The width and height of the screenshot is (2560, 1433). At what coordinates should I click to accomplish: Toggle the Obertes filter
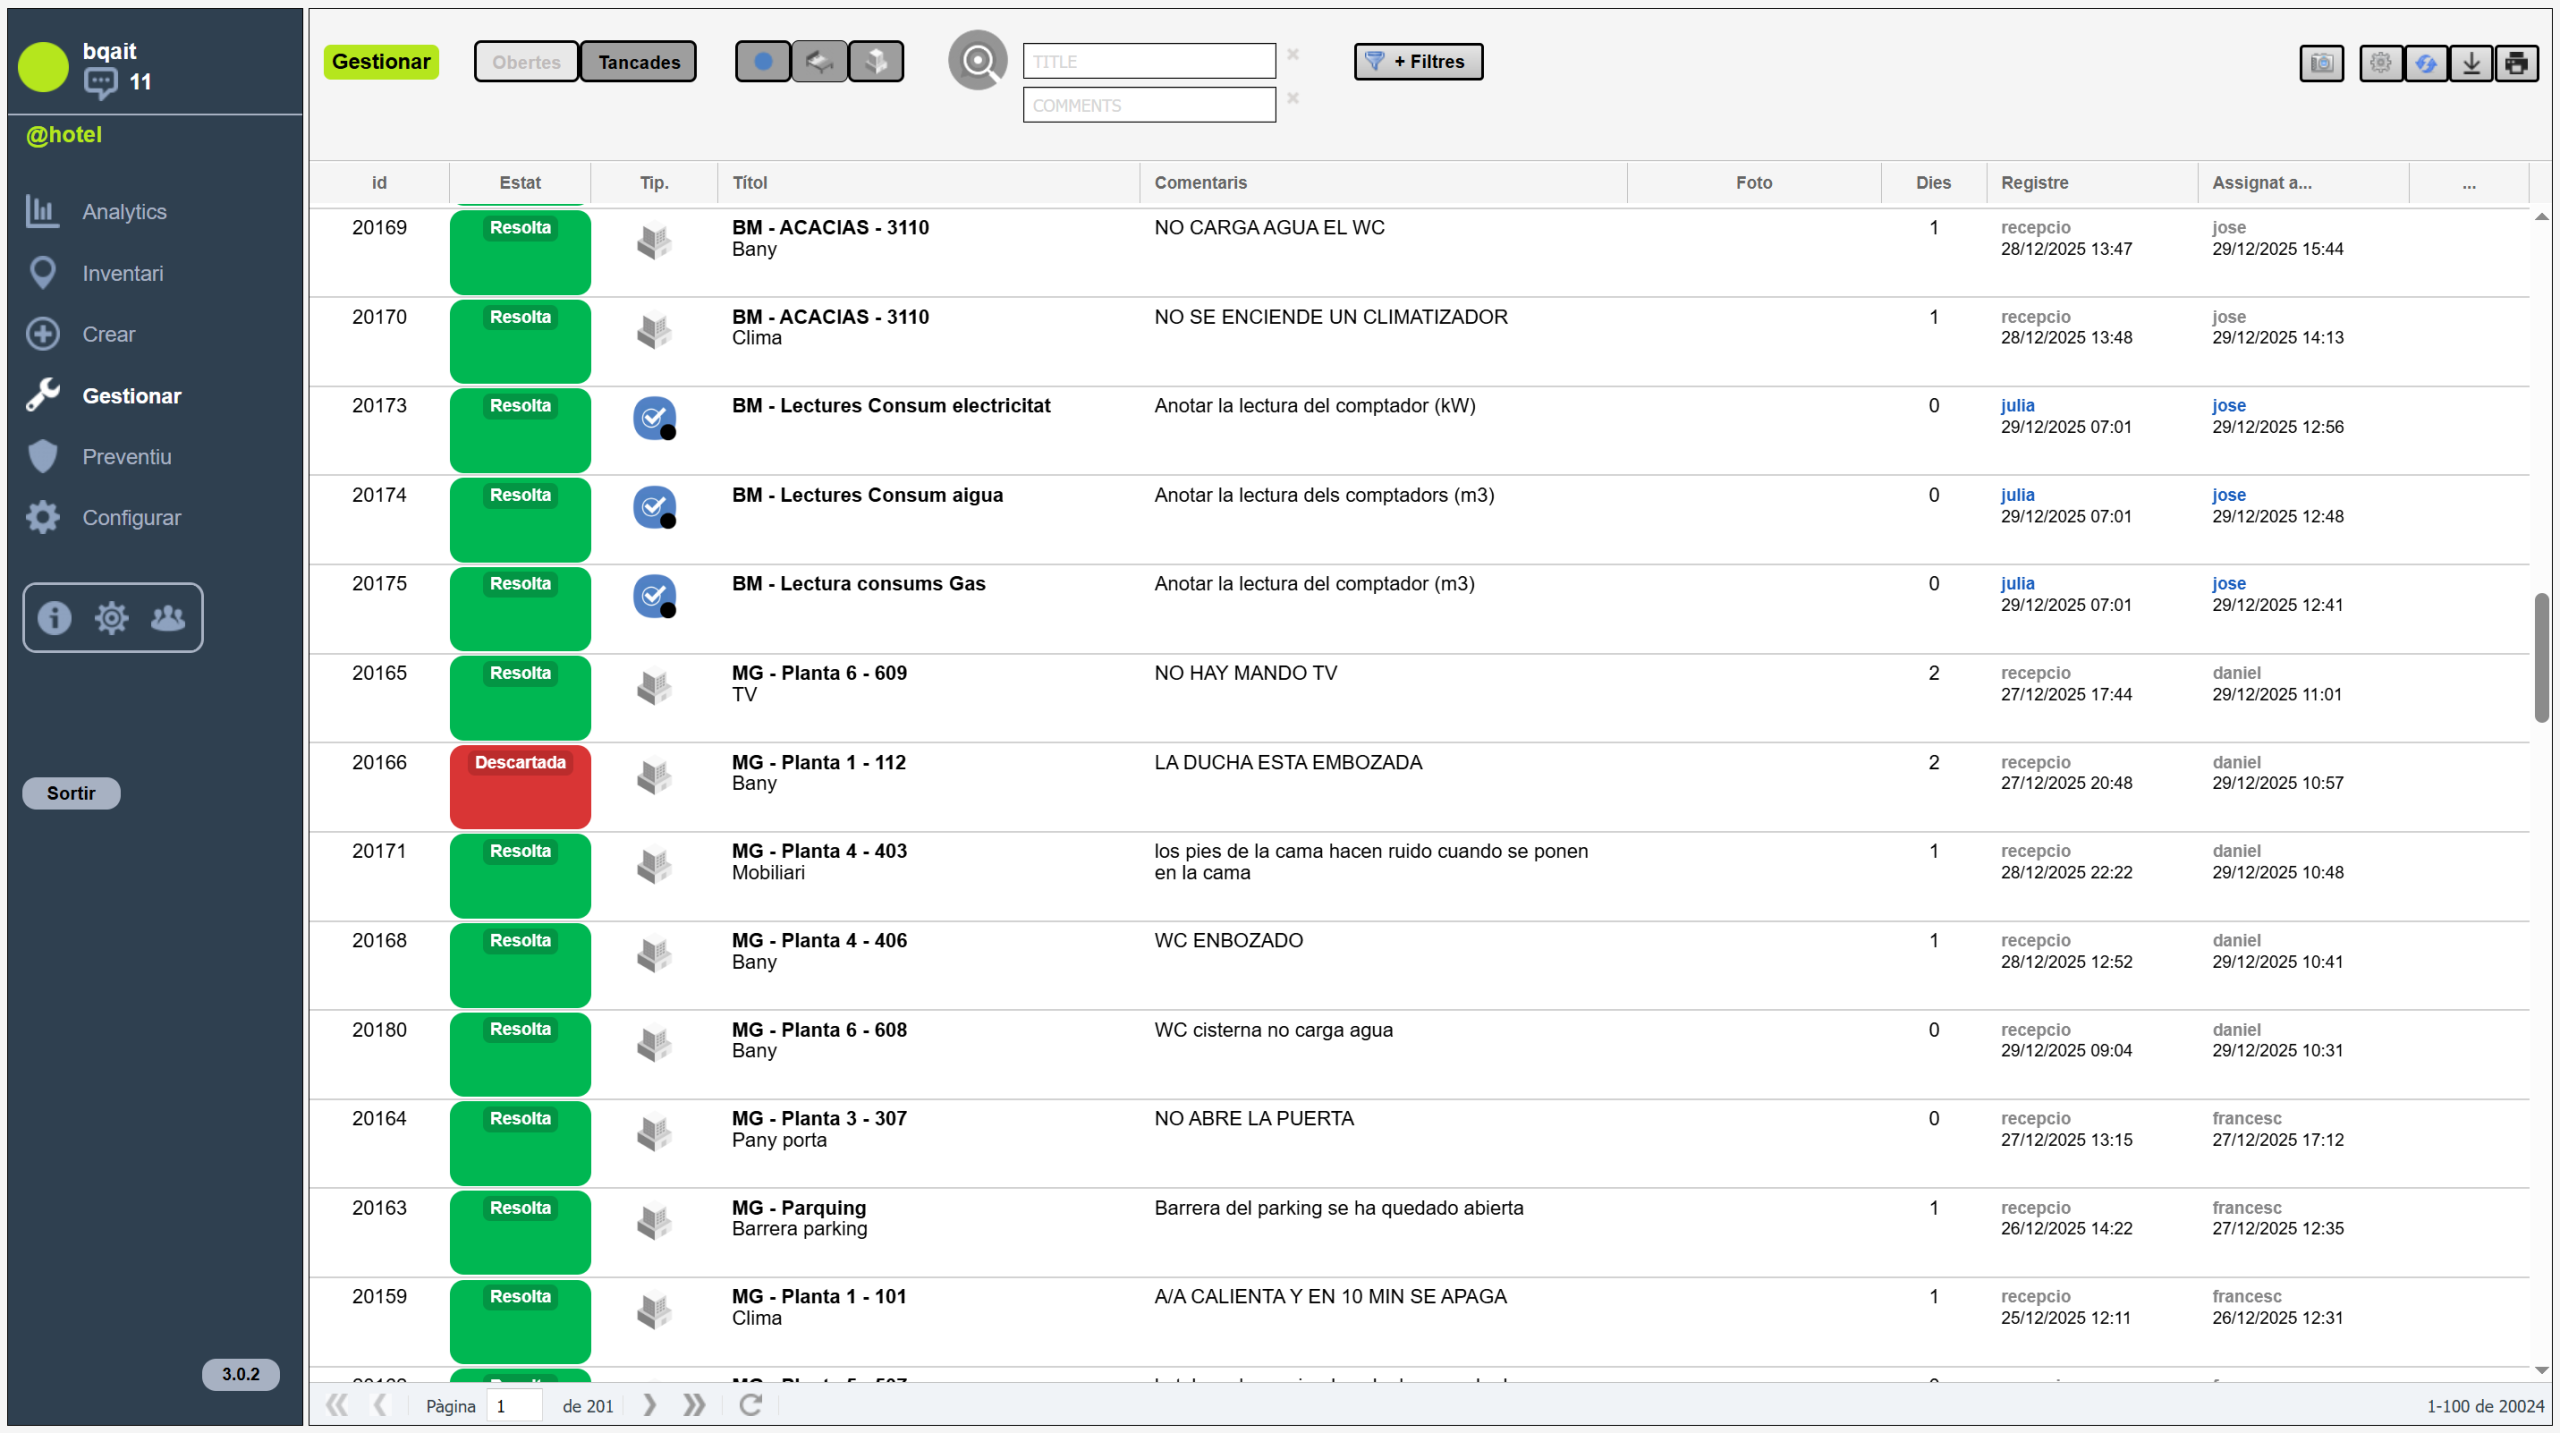pyautogui.click(x=526, y=62)
